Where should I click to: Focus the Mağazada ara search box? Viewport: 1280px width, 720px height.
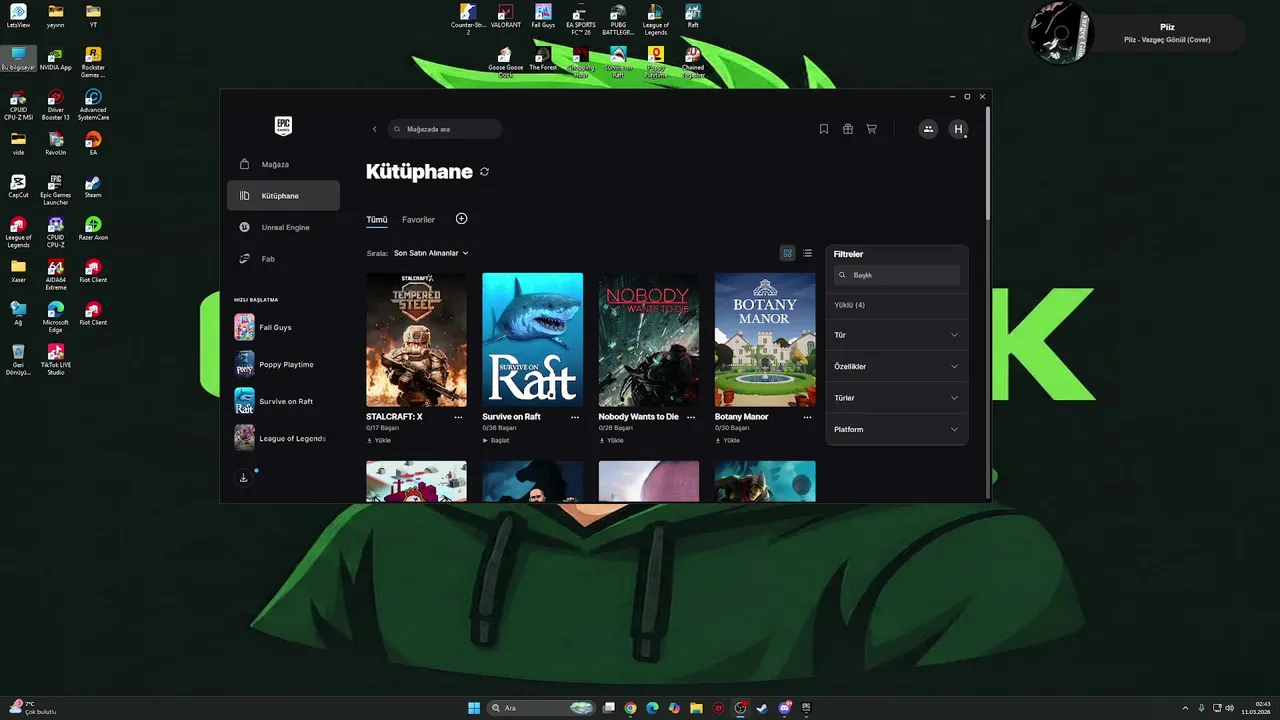click(444, 129)
